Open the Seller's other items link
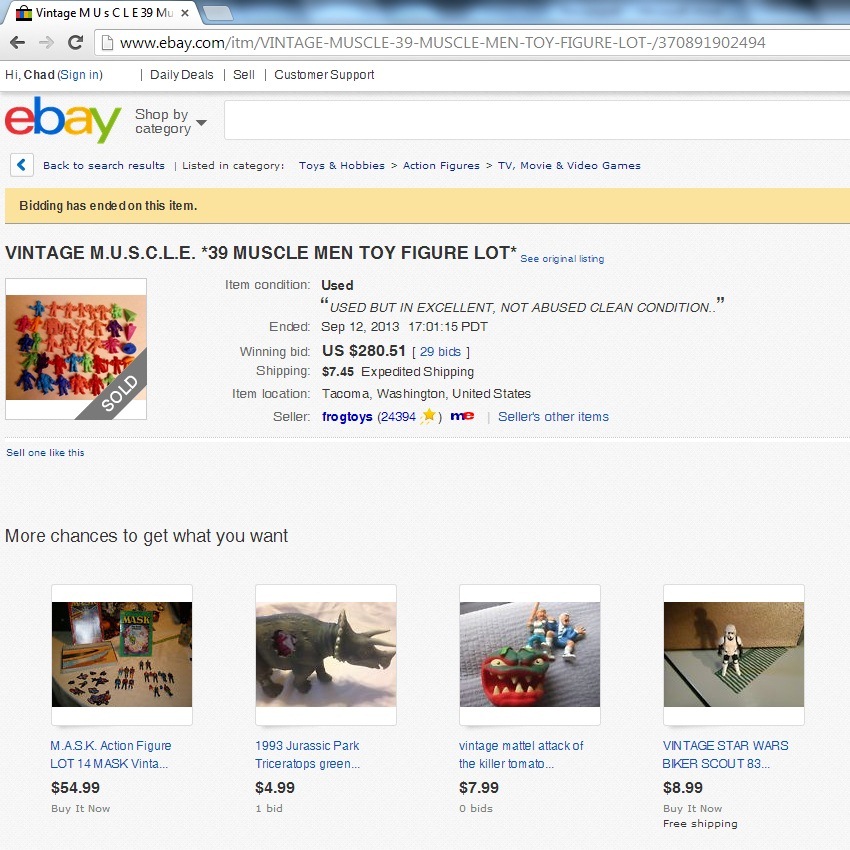 pyautogui.click(x=553, y=416)
